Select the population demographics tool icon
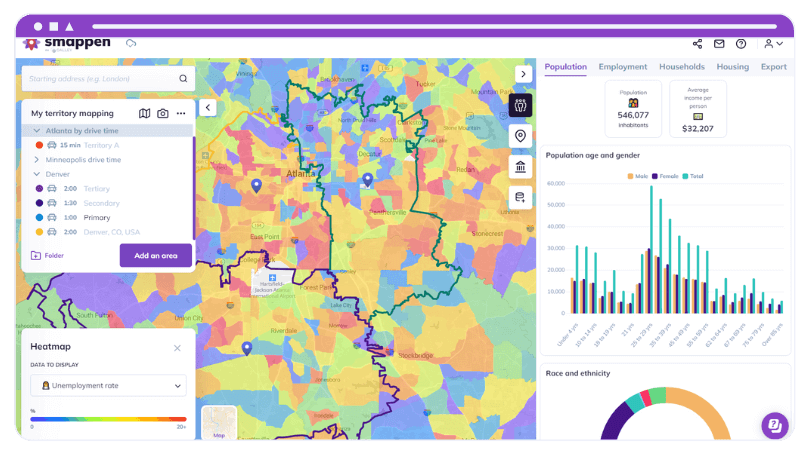 coord(520,105)
